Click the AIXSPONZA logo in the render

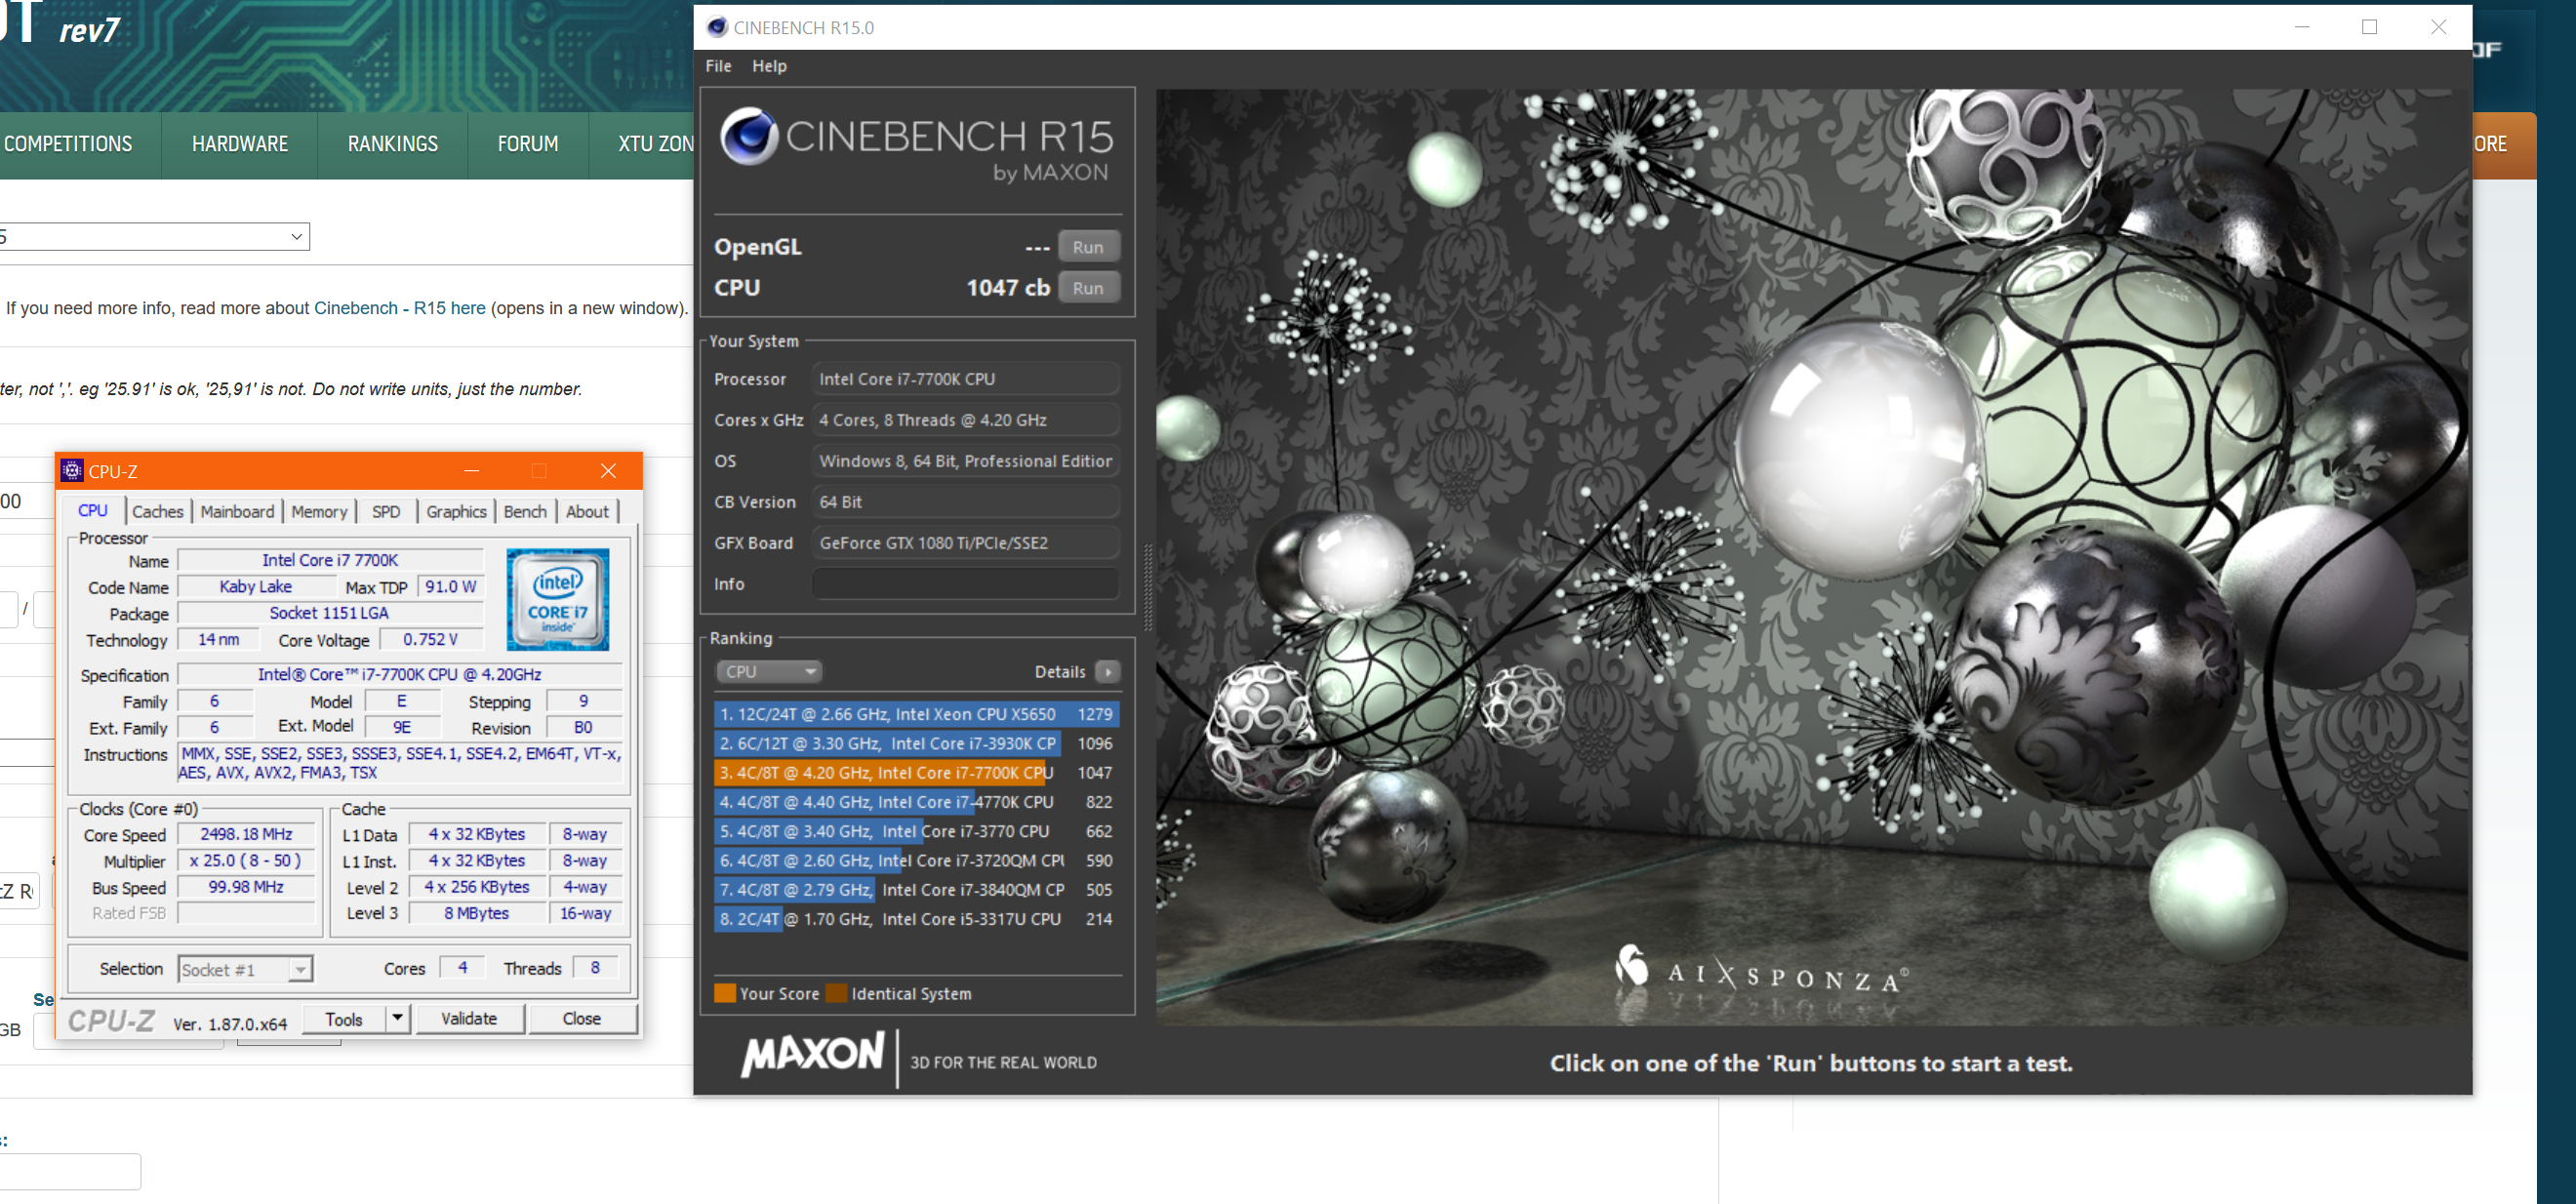tap(1760, 970)
